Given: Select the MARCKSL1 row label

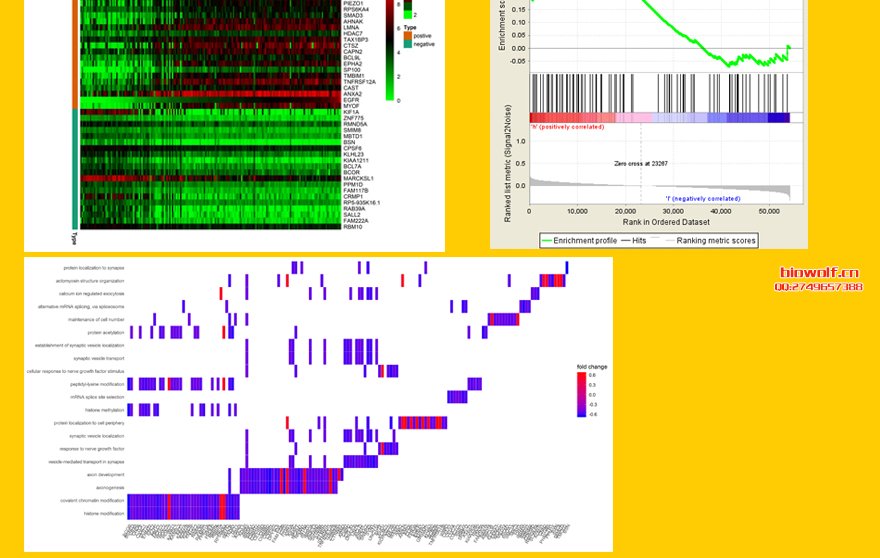Looking at the screenshot, I should pyautogui.click(x=359, y=179).
